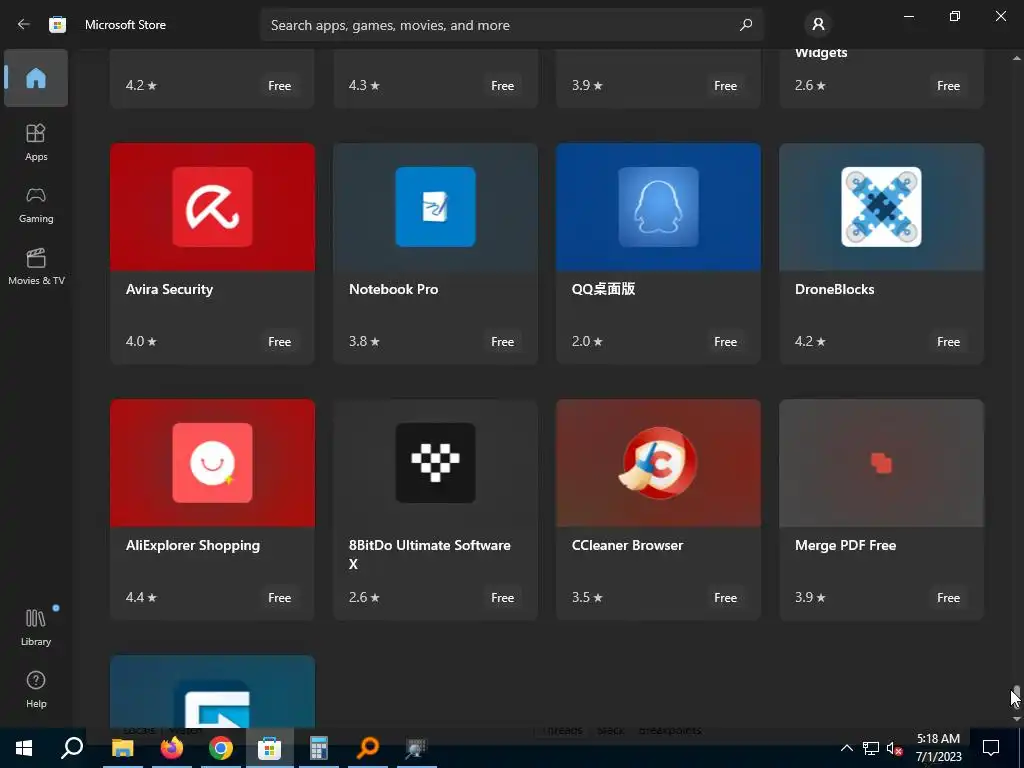Click the 2.0 star rating of QQ
The width and height of the screenshot is (1024, 768).
[x=587, y=342]
